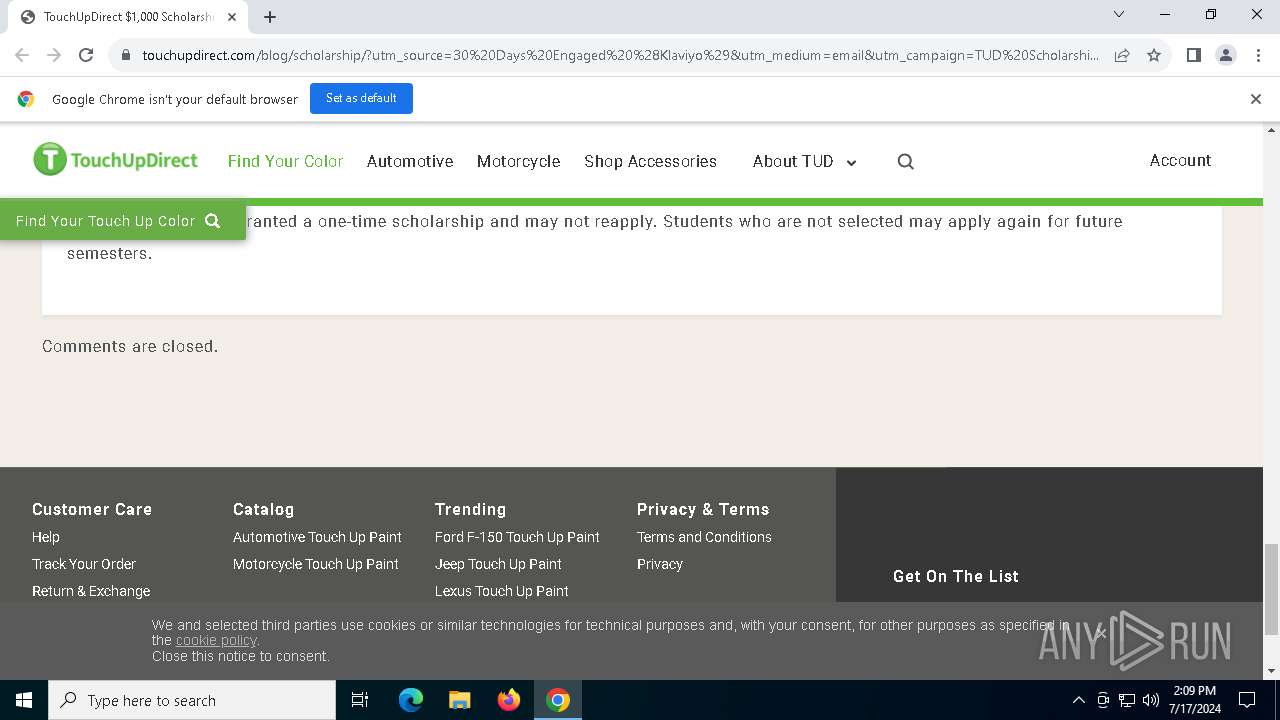Open File Explorer from the taskbar
Screen dimensions: 1280x720
point(460,700)
